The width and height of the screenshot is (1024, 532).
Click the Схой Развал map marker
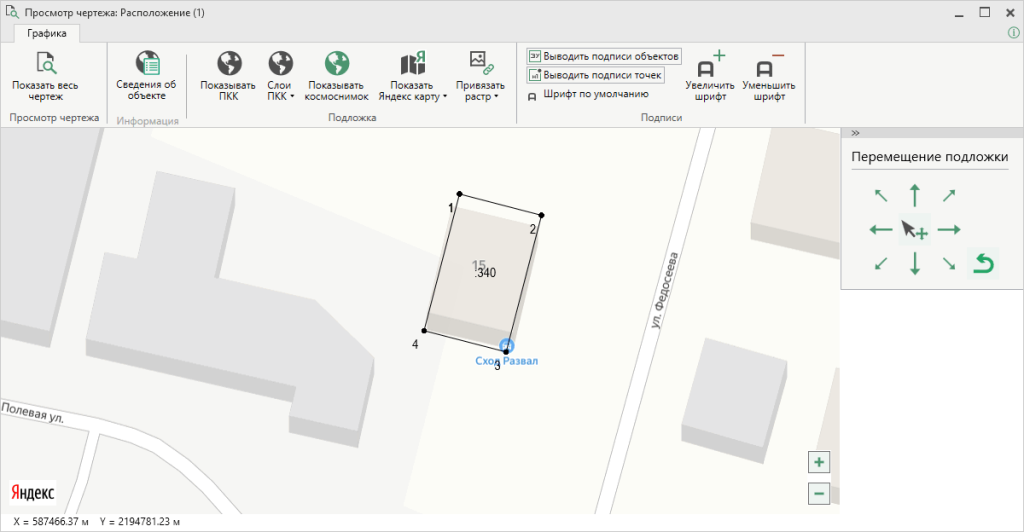[506, 346]
